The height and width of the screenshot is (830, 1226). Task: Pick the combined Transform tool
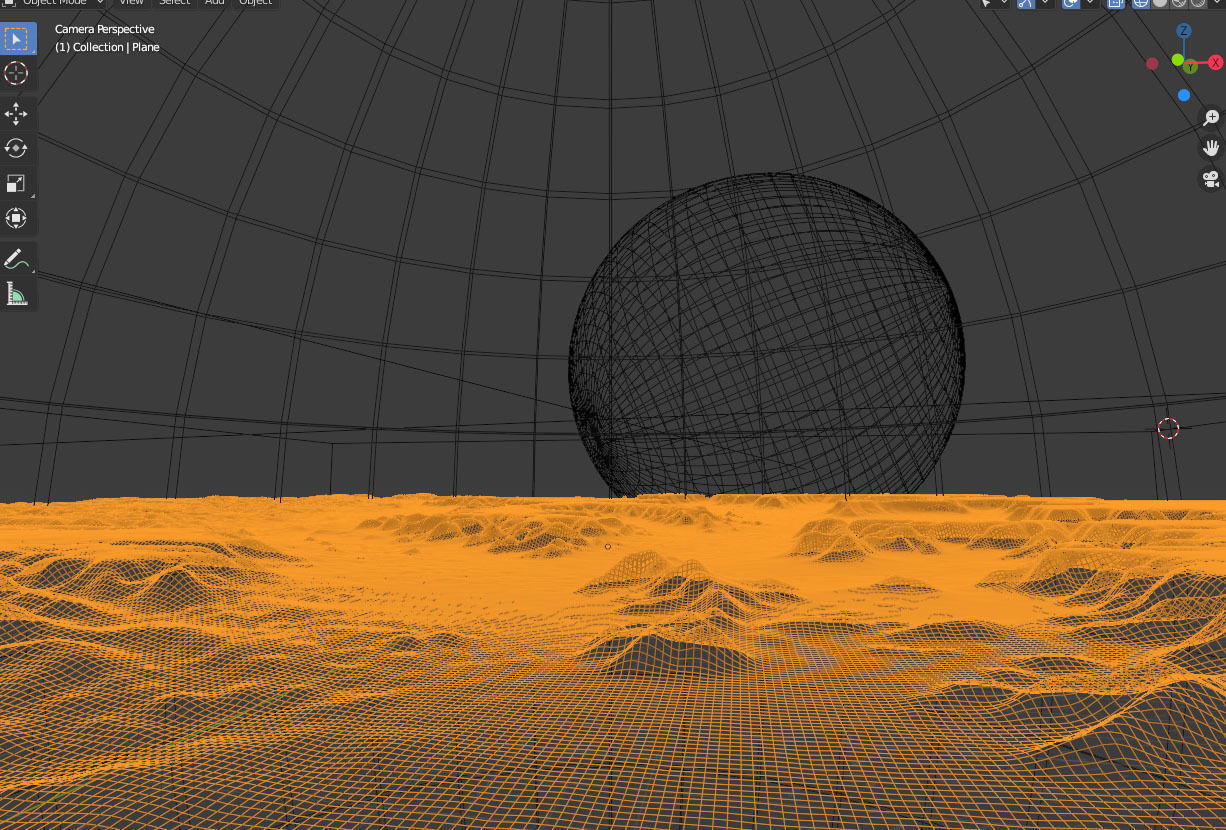(16, 217)
